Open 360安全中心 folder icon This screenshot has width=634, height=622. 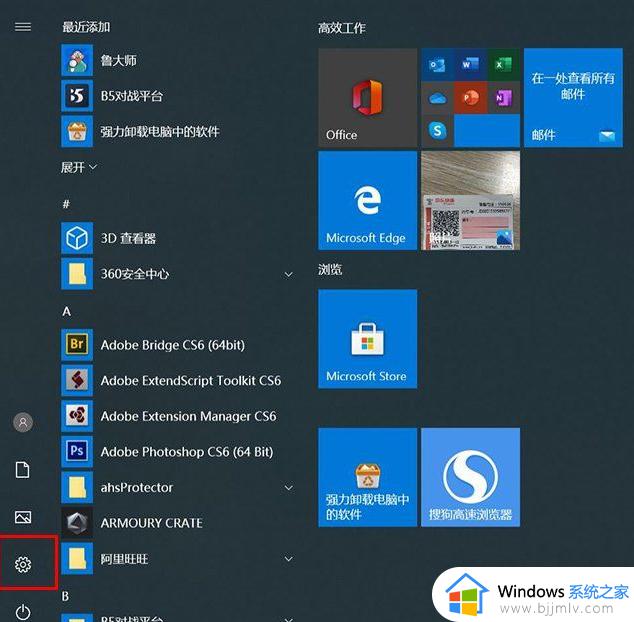pos(77,274)
